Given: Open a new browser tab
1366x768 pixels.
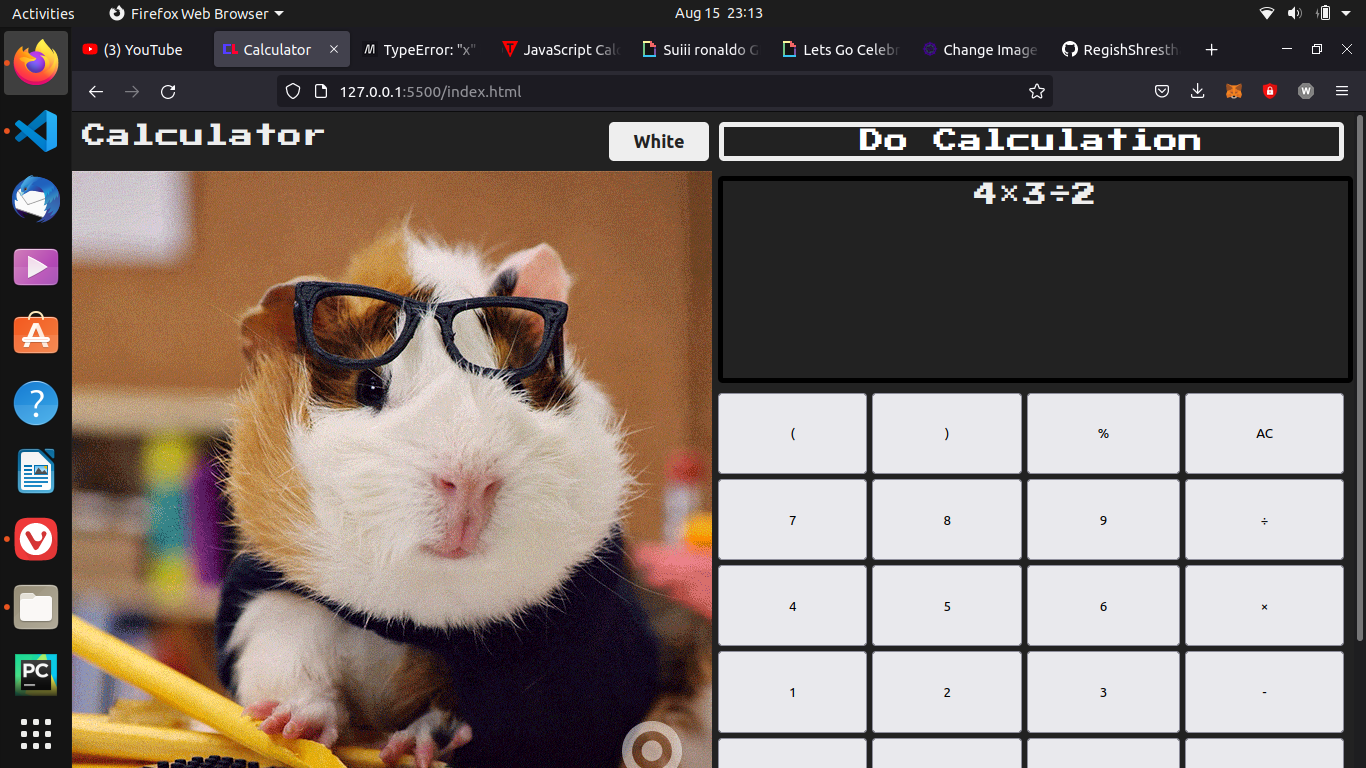Looking at the screenshot, I should (1211, 50).
